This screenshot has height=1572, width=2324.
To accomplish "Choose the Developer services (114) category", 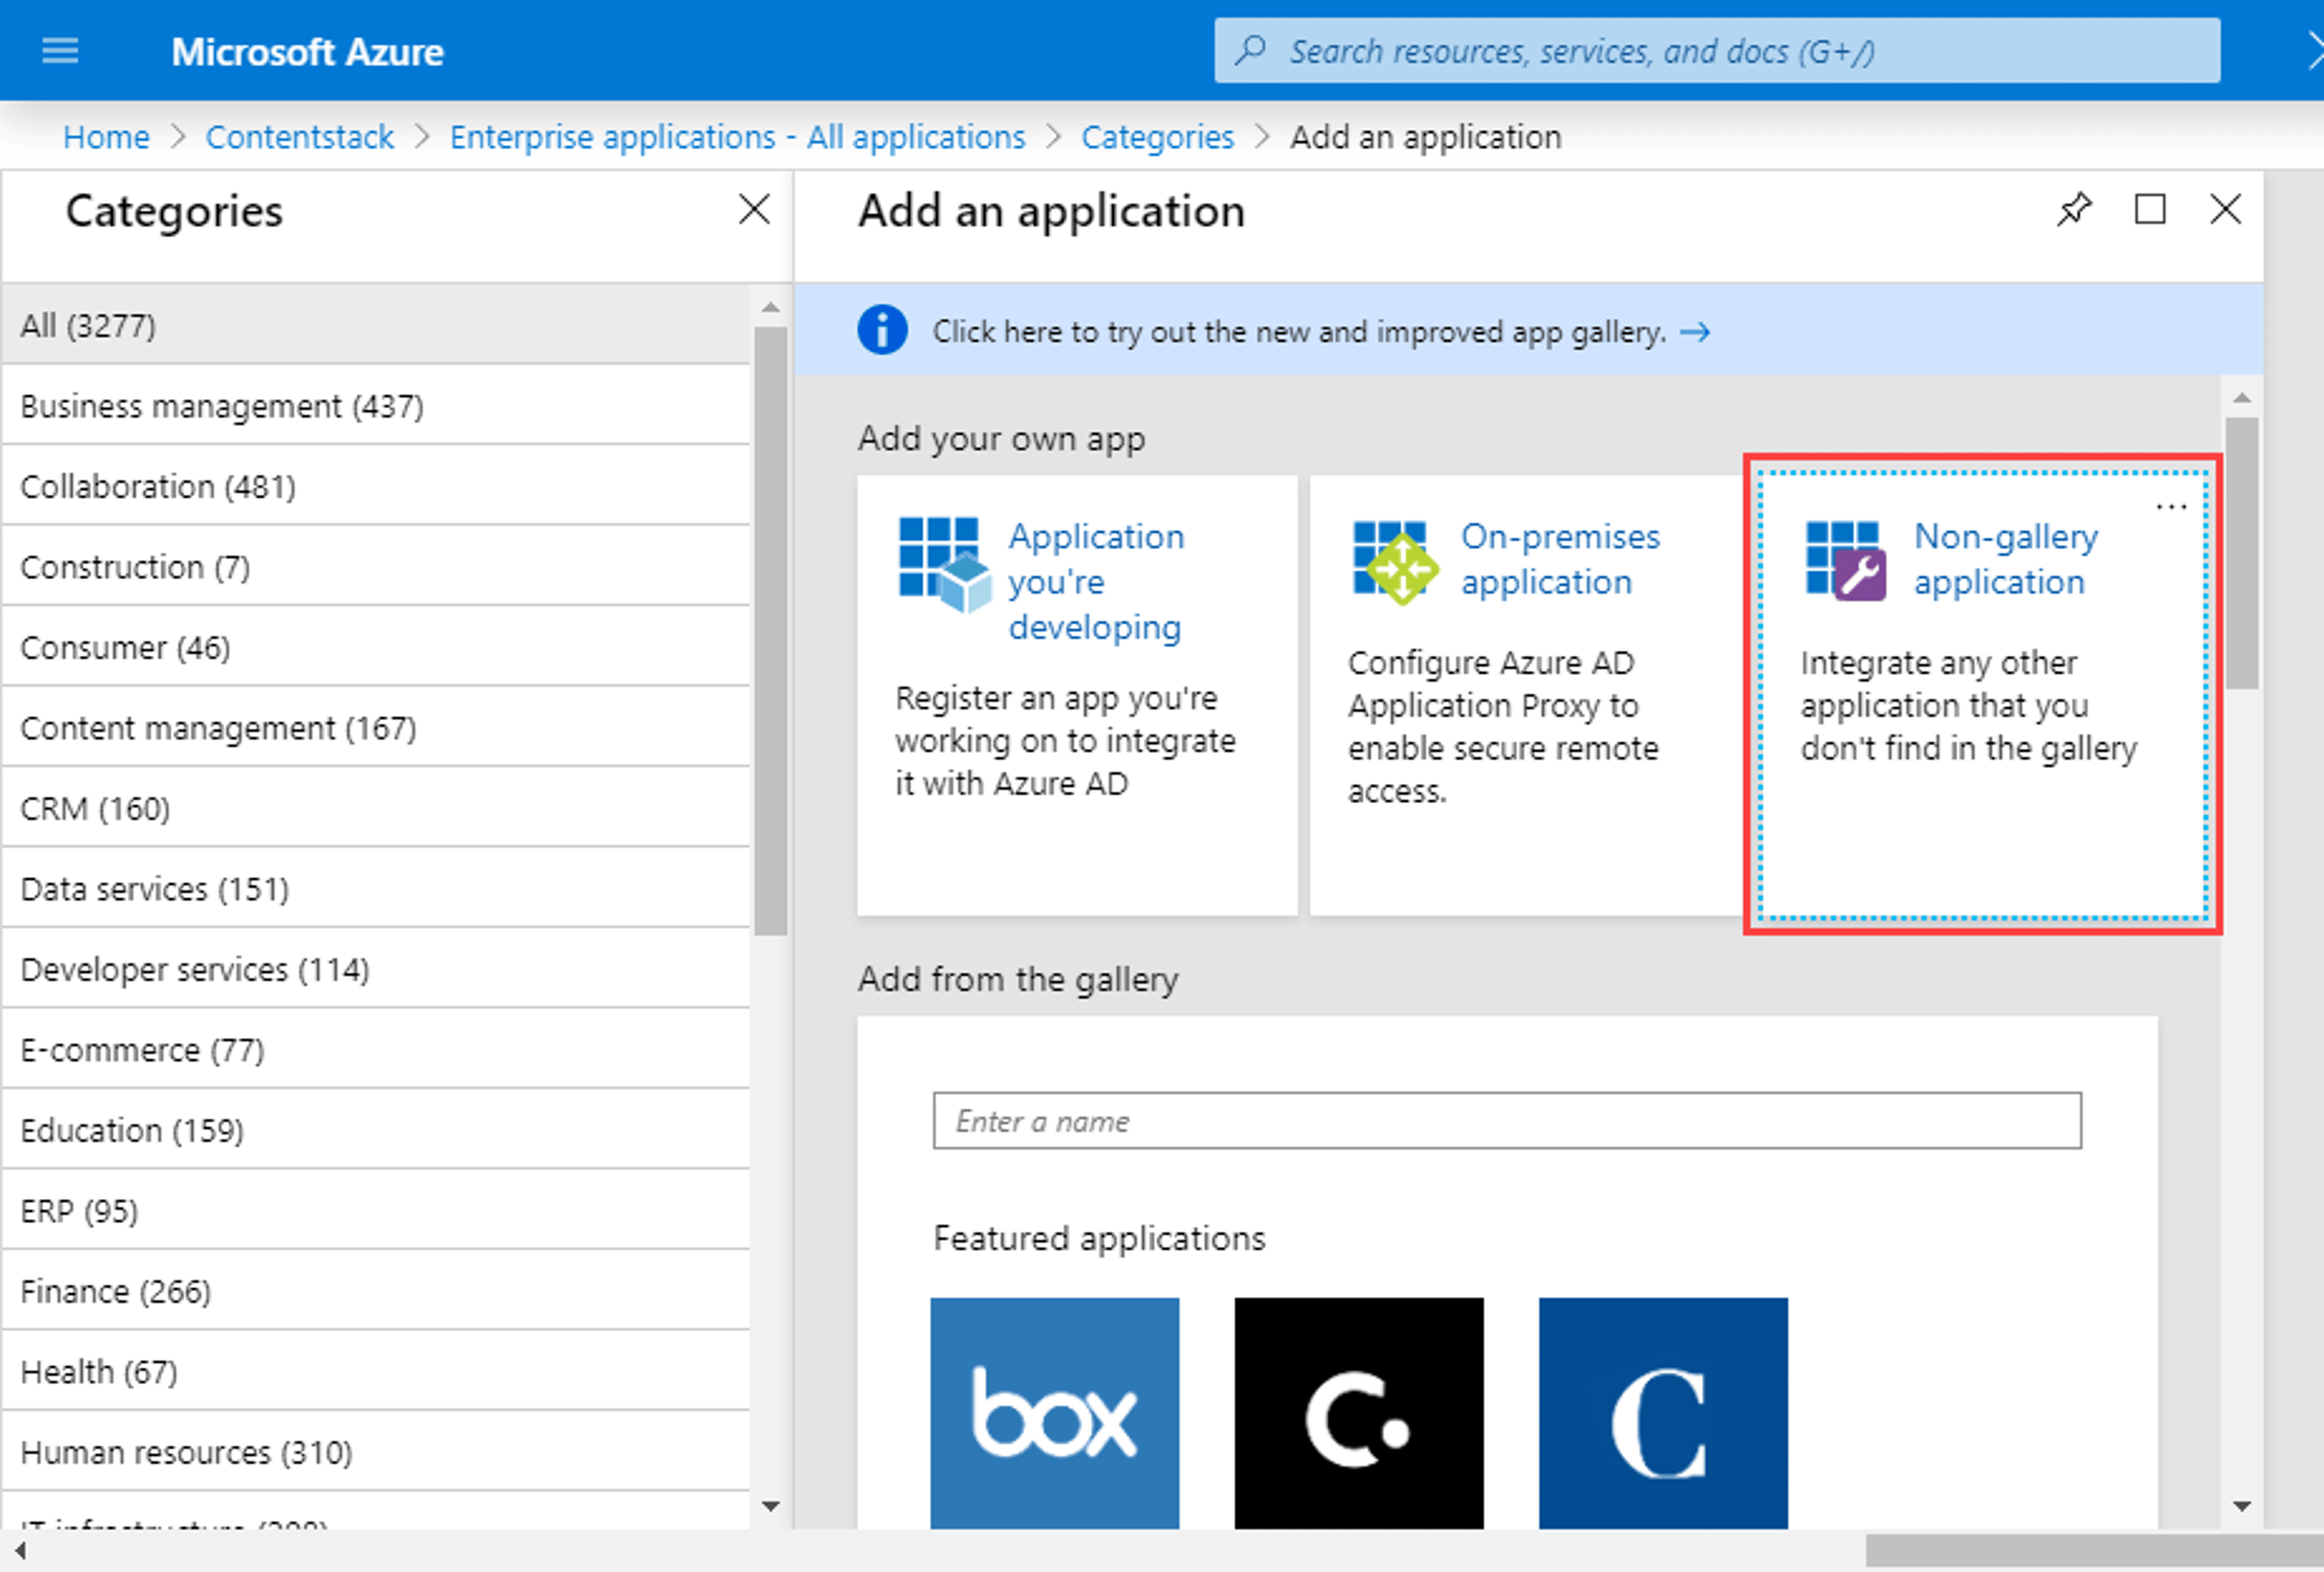I will coord(376,969).
